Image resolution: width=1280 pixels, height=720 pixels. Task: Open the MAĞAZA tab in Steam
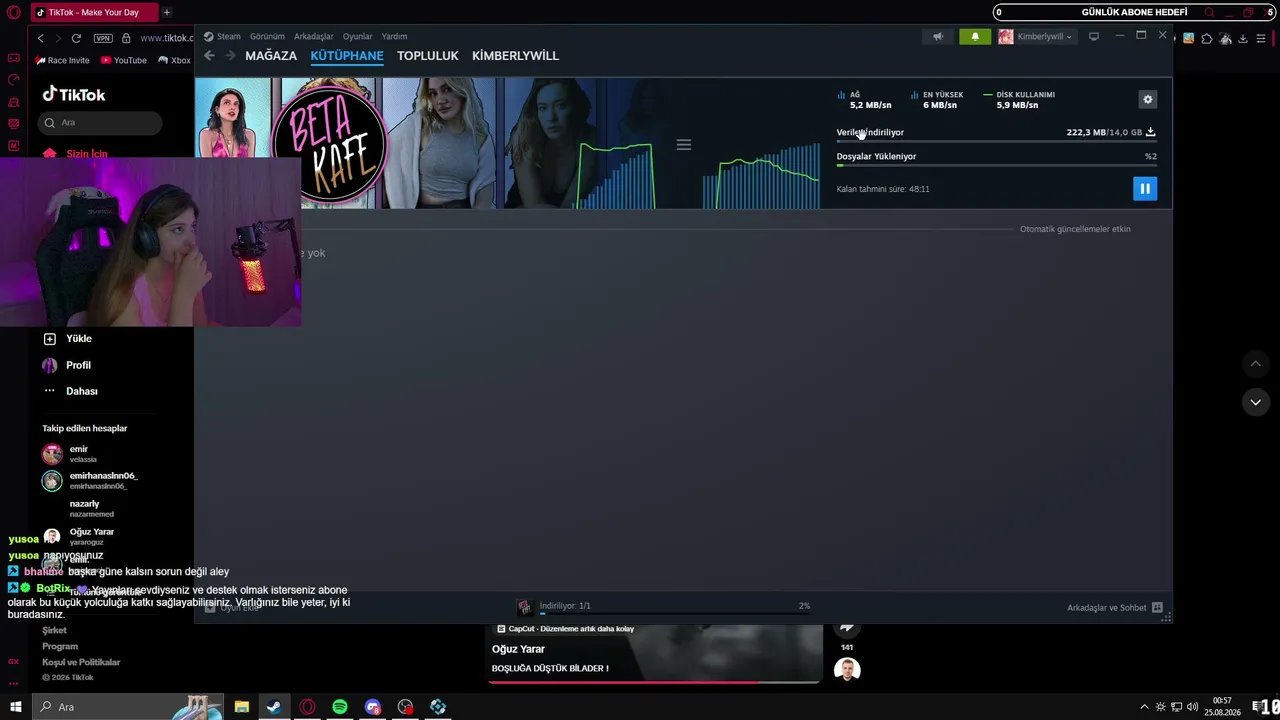coord(271,56)
